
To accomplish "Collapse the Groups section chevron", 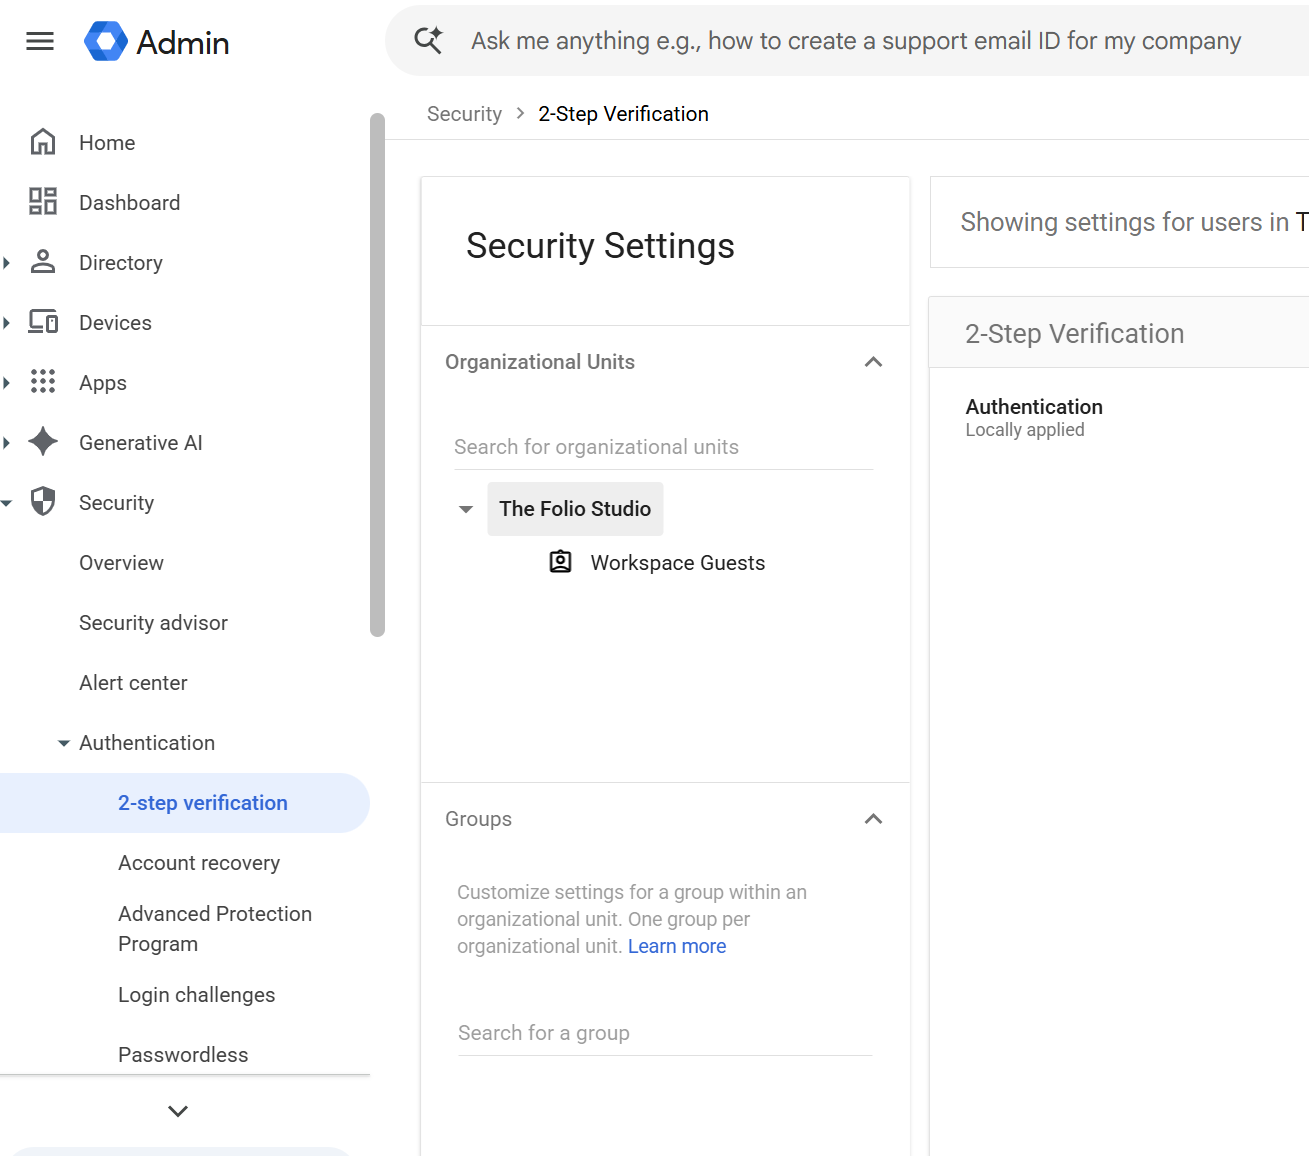I will [x=873, y=819].
